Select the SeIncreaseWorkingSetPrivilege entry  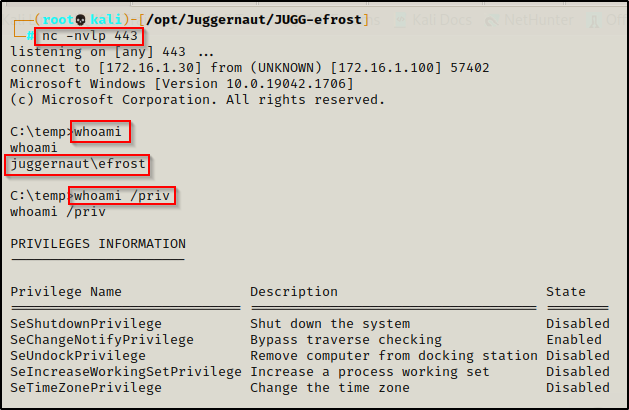click(x=126, y=372)
